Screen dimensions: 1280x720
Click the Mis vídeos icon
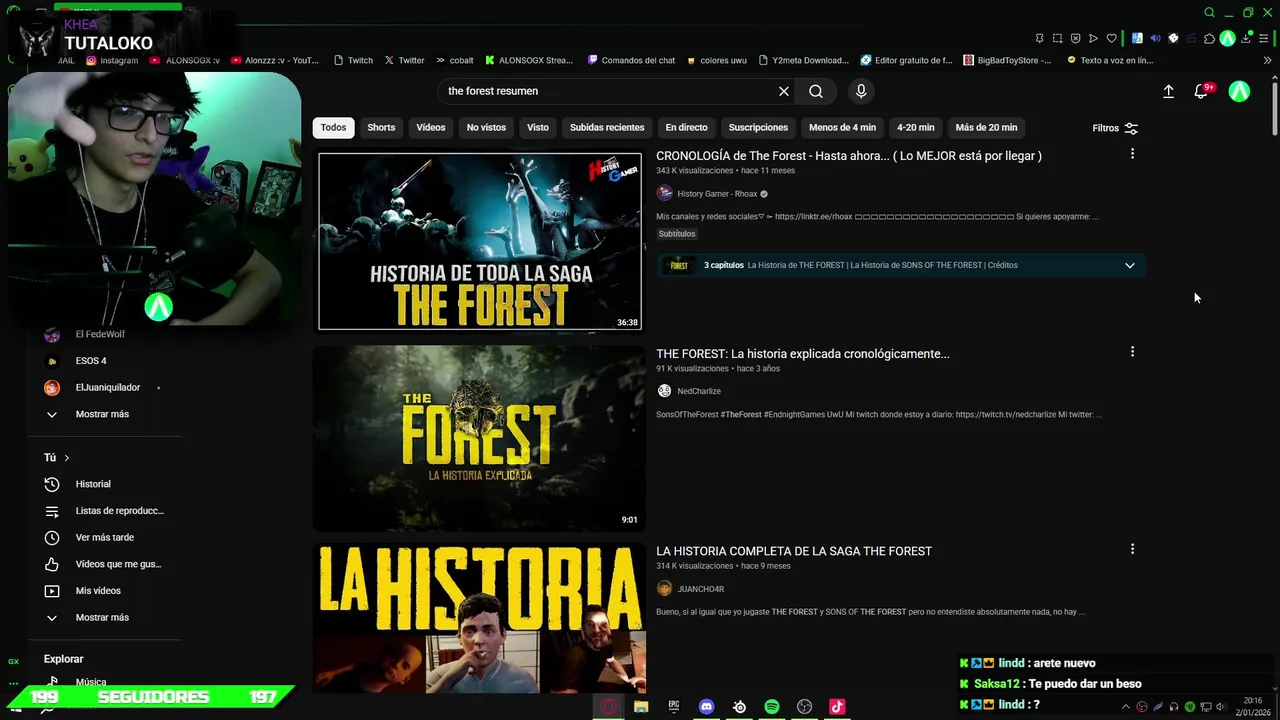52,591
